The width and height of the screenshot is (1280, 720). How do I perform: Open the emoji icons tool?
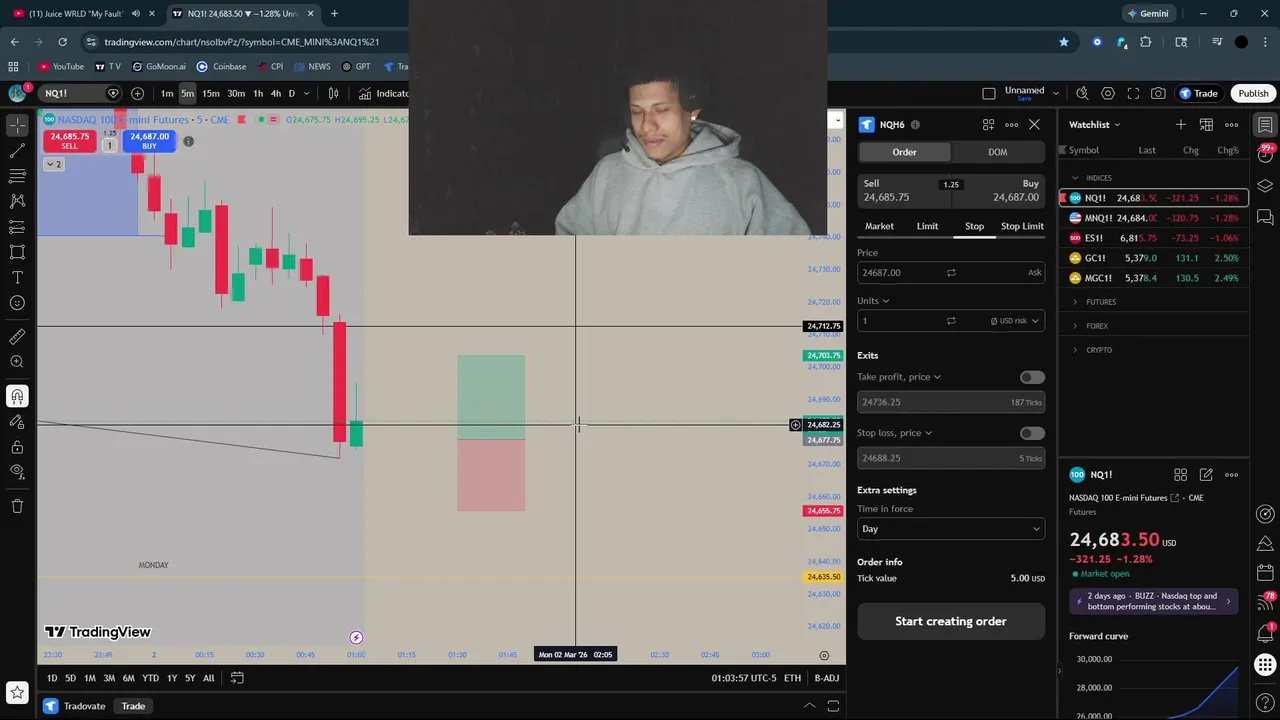point(17,303)
